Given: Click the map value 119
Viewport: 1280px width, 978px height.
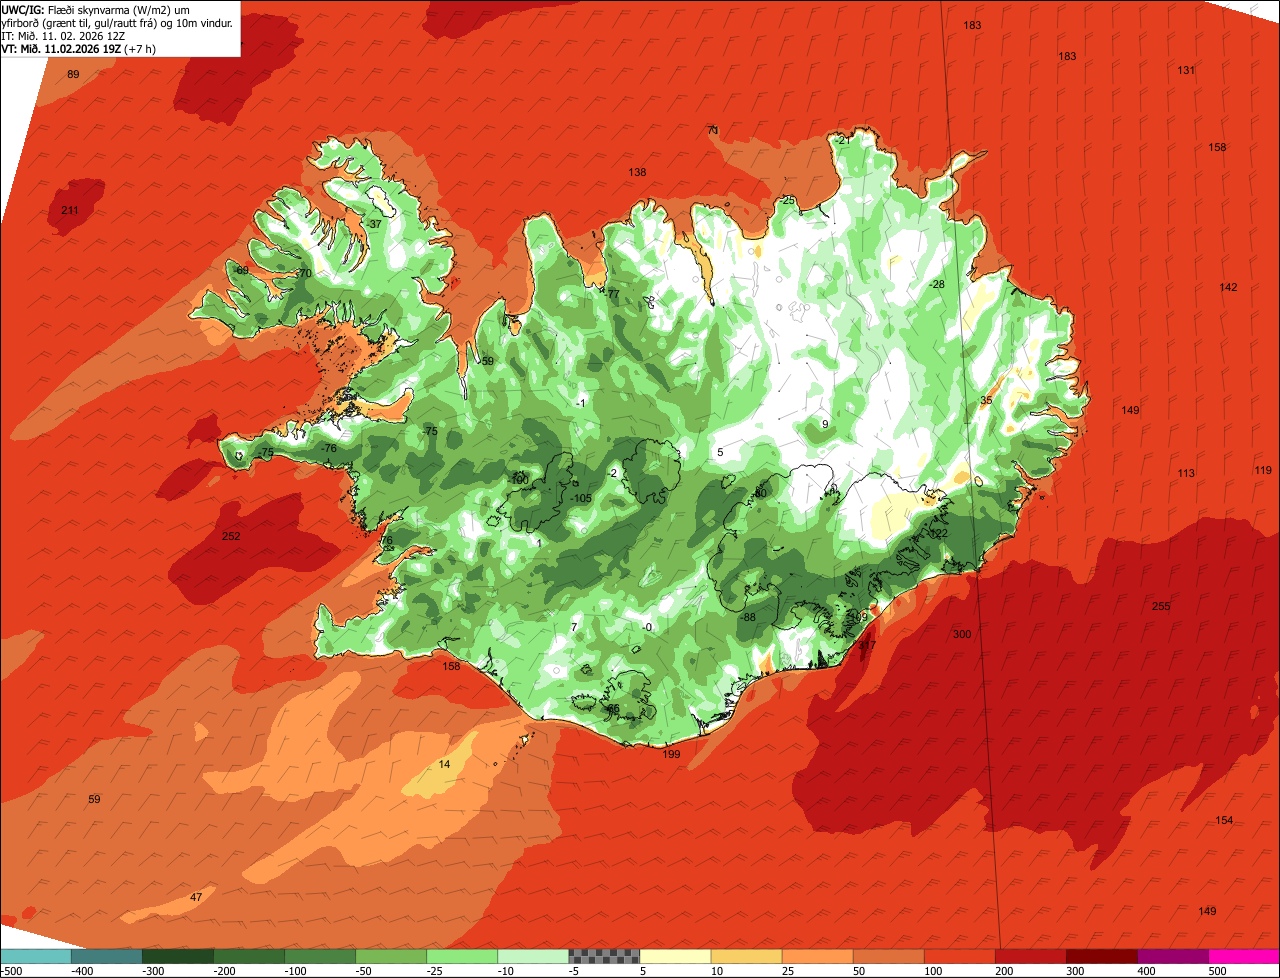Looking at the screenshot, I should tap(1263, 471).
